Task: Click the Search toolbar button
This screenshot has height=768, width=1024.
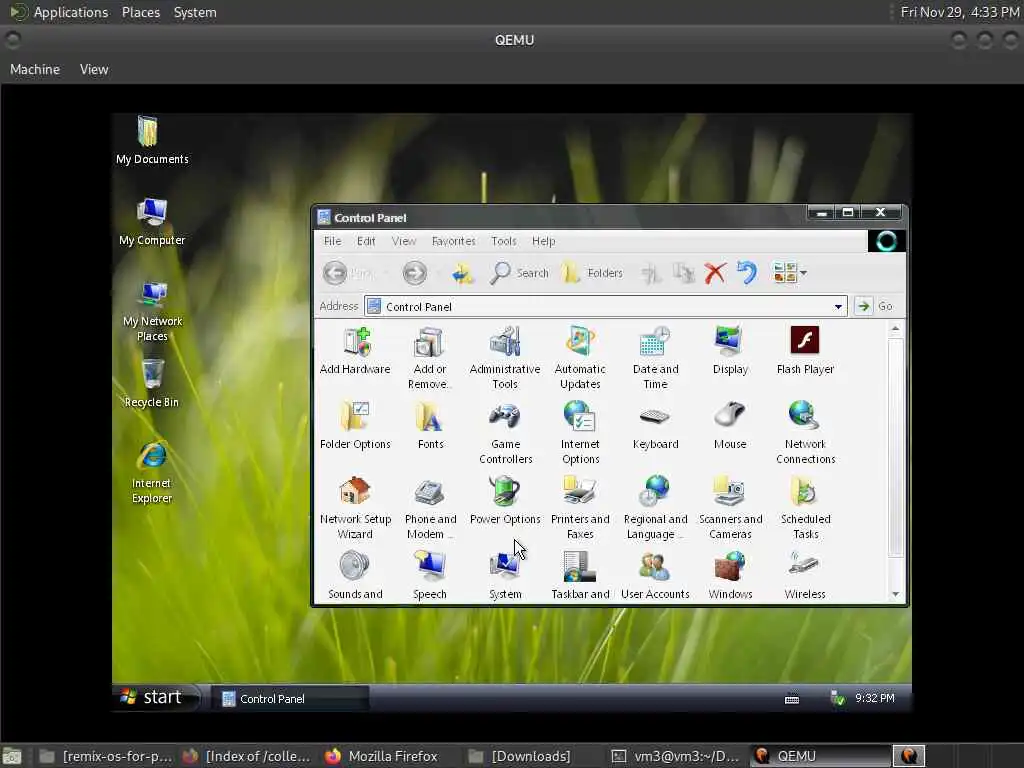Action: [x=519, y=273]
